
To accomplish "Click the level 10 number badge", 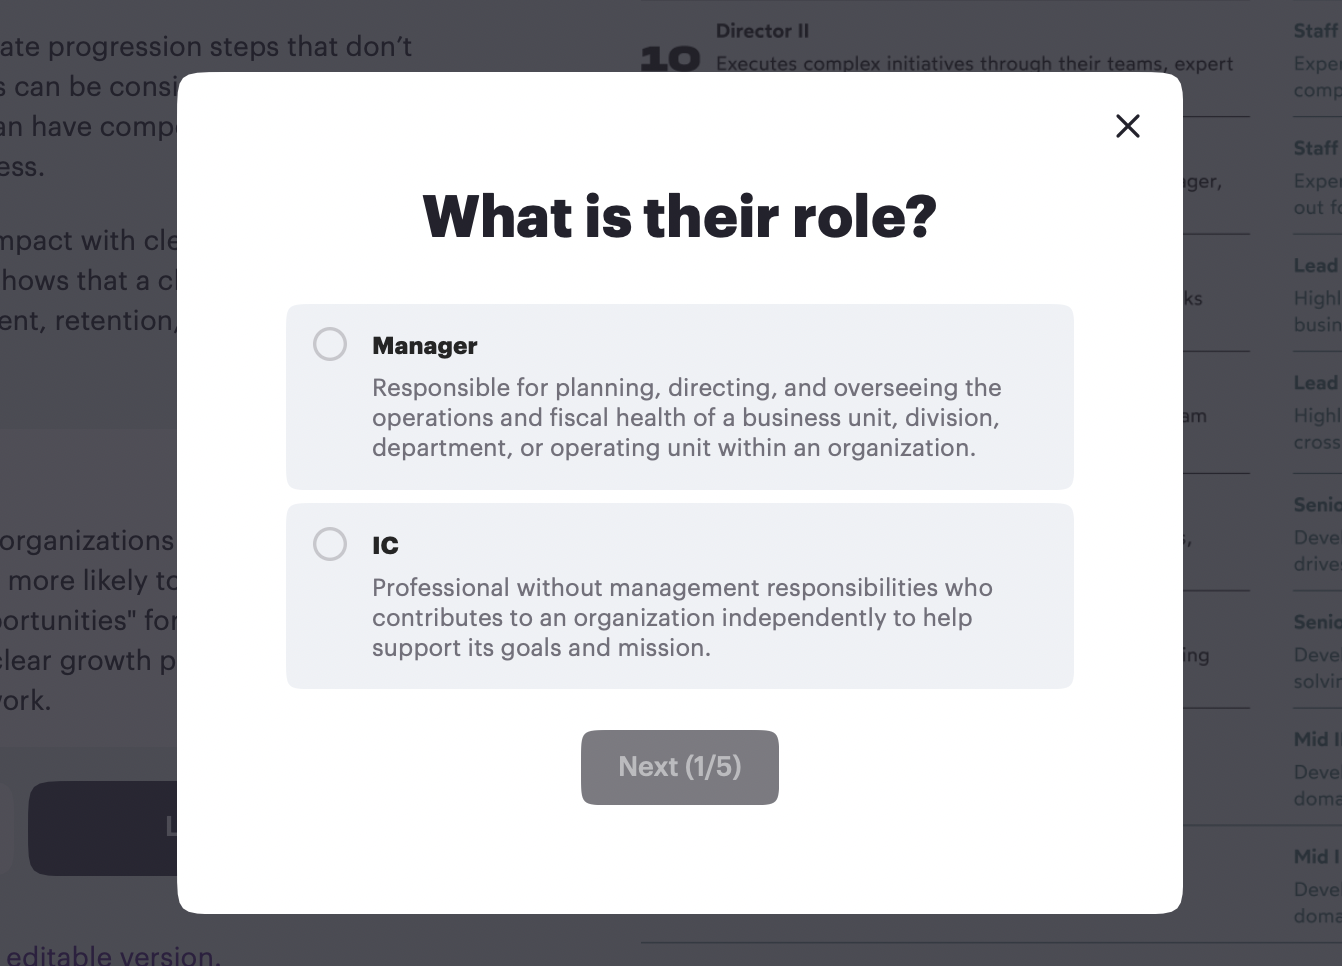I will click(x=670, y=59).
